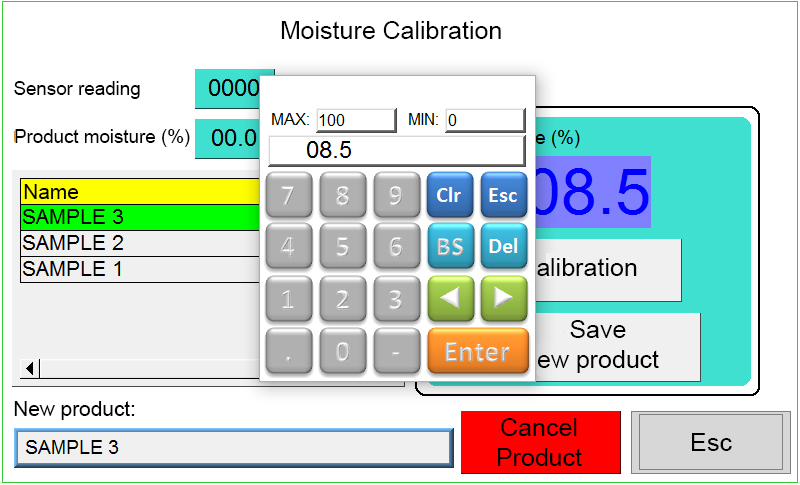Select SAMPLE 3 in the product list
The image size is (800, 485).
(x=139, y=217)
